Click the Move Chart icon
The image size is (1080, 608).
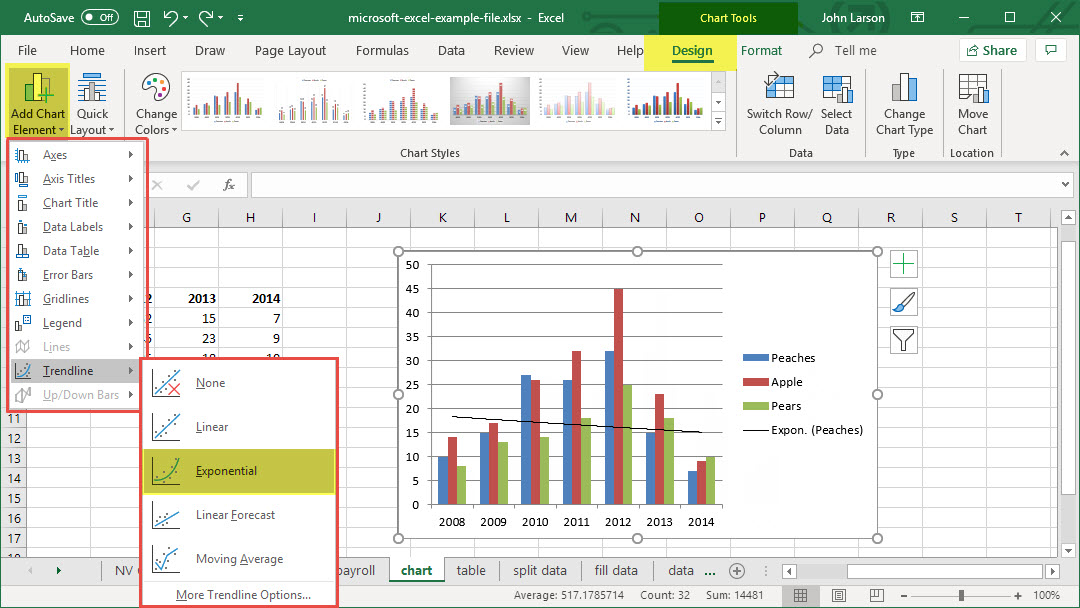click(x=972, y=89)
